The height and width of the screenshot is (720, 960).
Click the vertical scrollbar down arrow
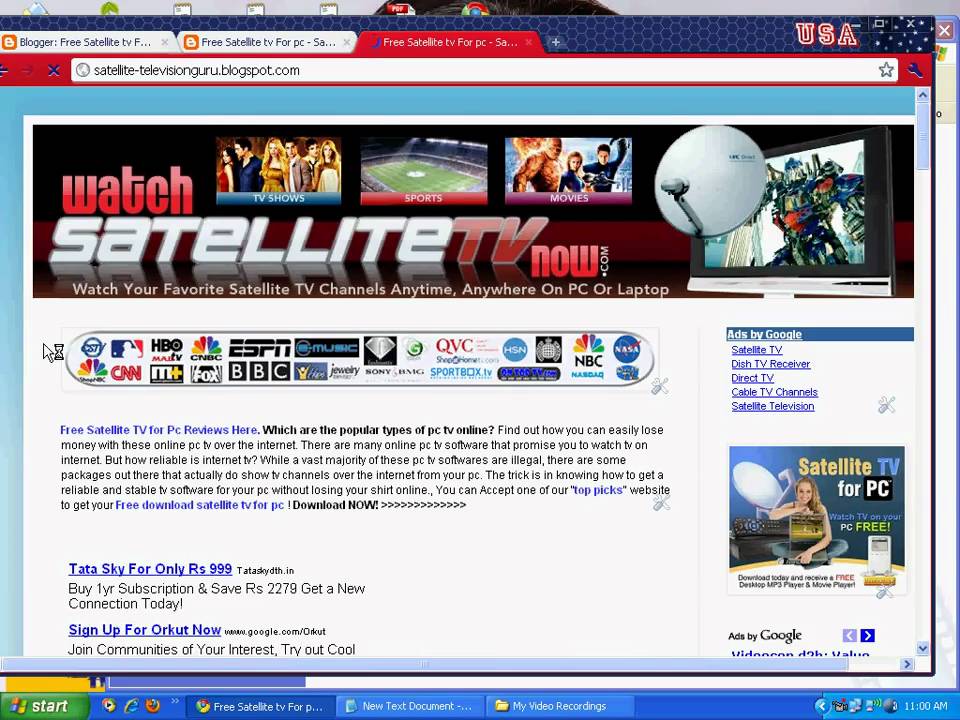[923, 648]
